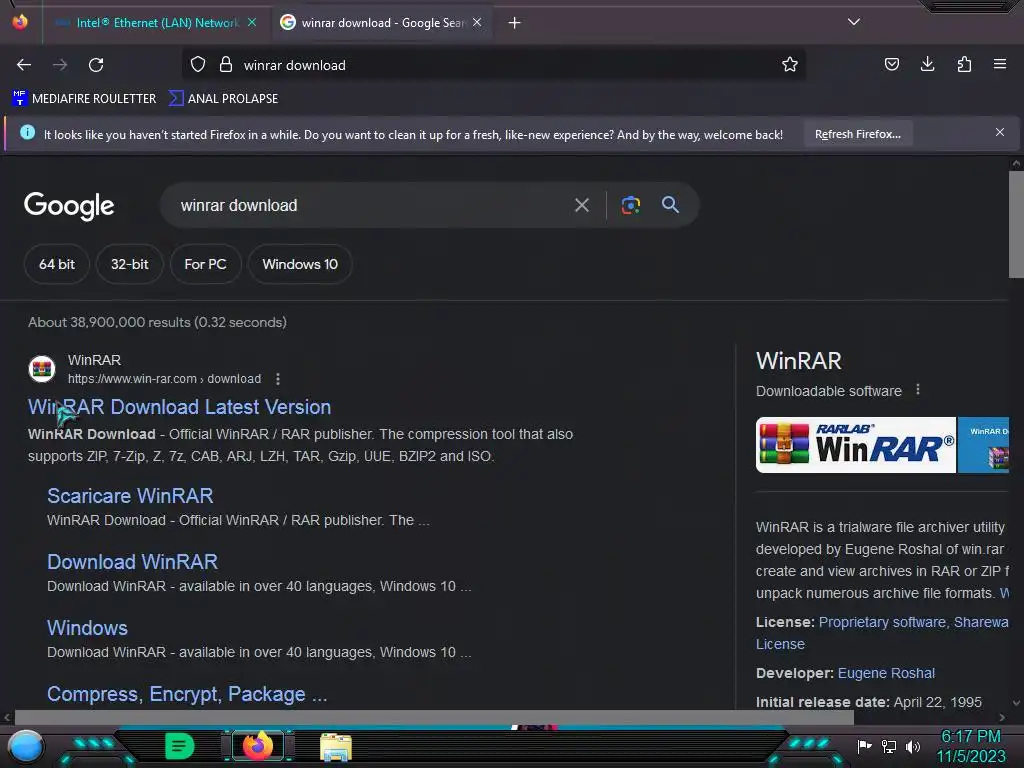Open the Extensions puzzle icon
This screenshot has width=1024, height=768.
tap(964, 64)
